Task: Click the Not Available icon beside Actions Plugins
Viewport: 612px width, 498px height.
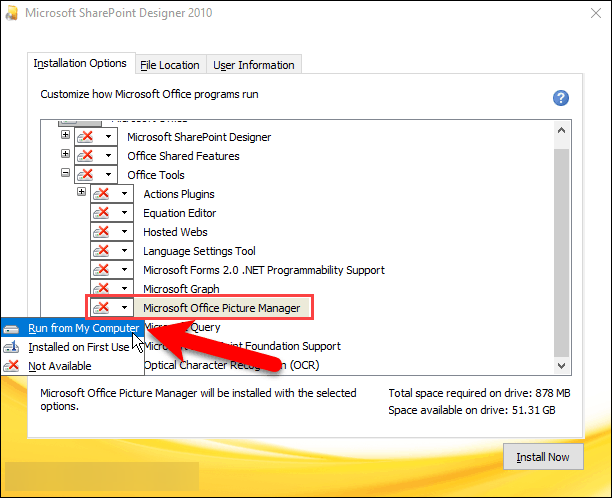Action: coord(101,194)
